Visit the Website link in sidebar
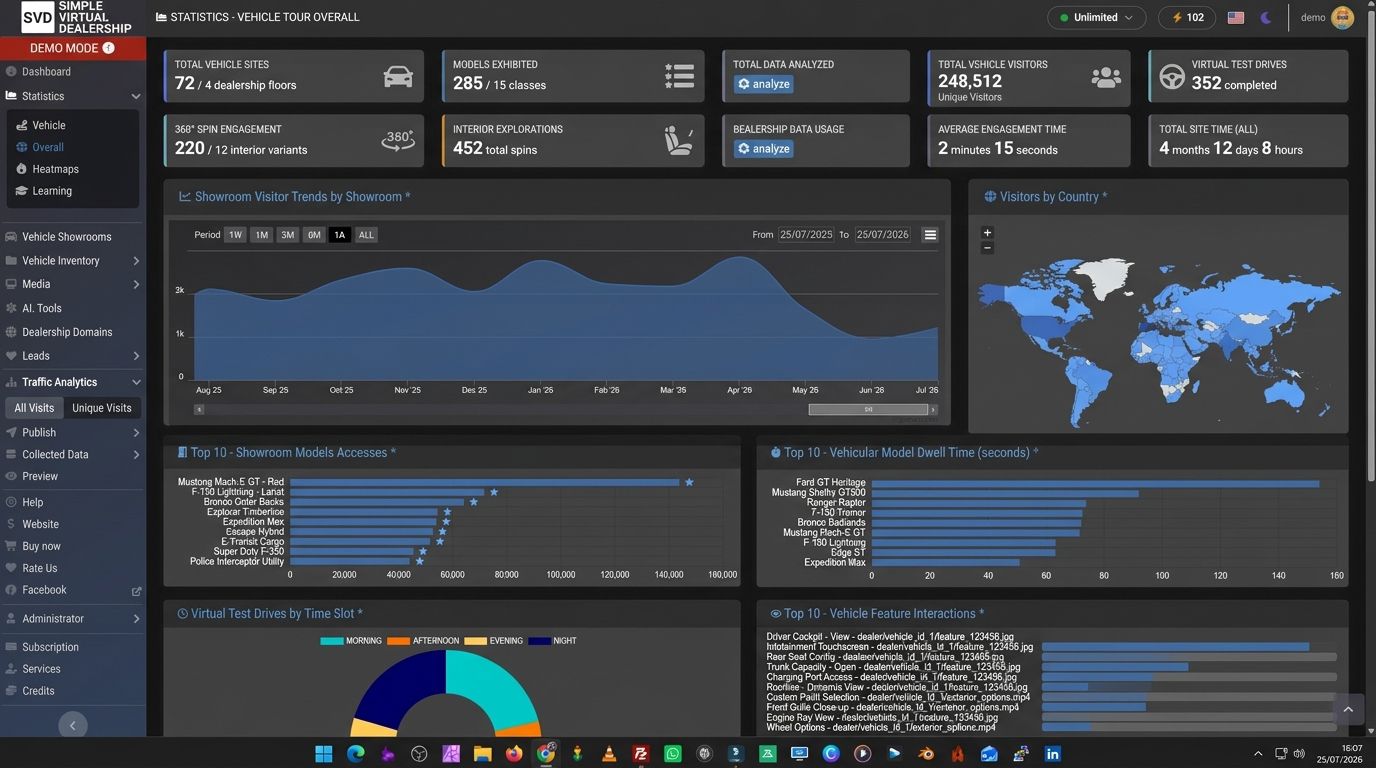The height and width of the screenshot is (768, 1376). click(40, 524)
